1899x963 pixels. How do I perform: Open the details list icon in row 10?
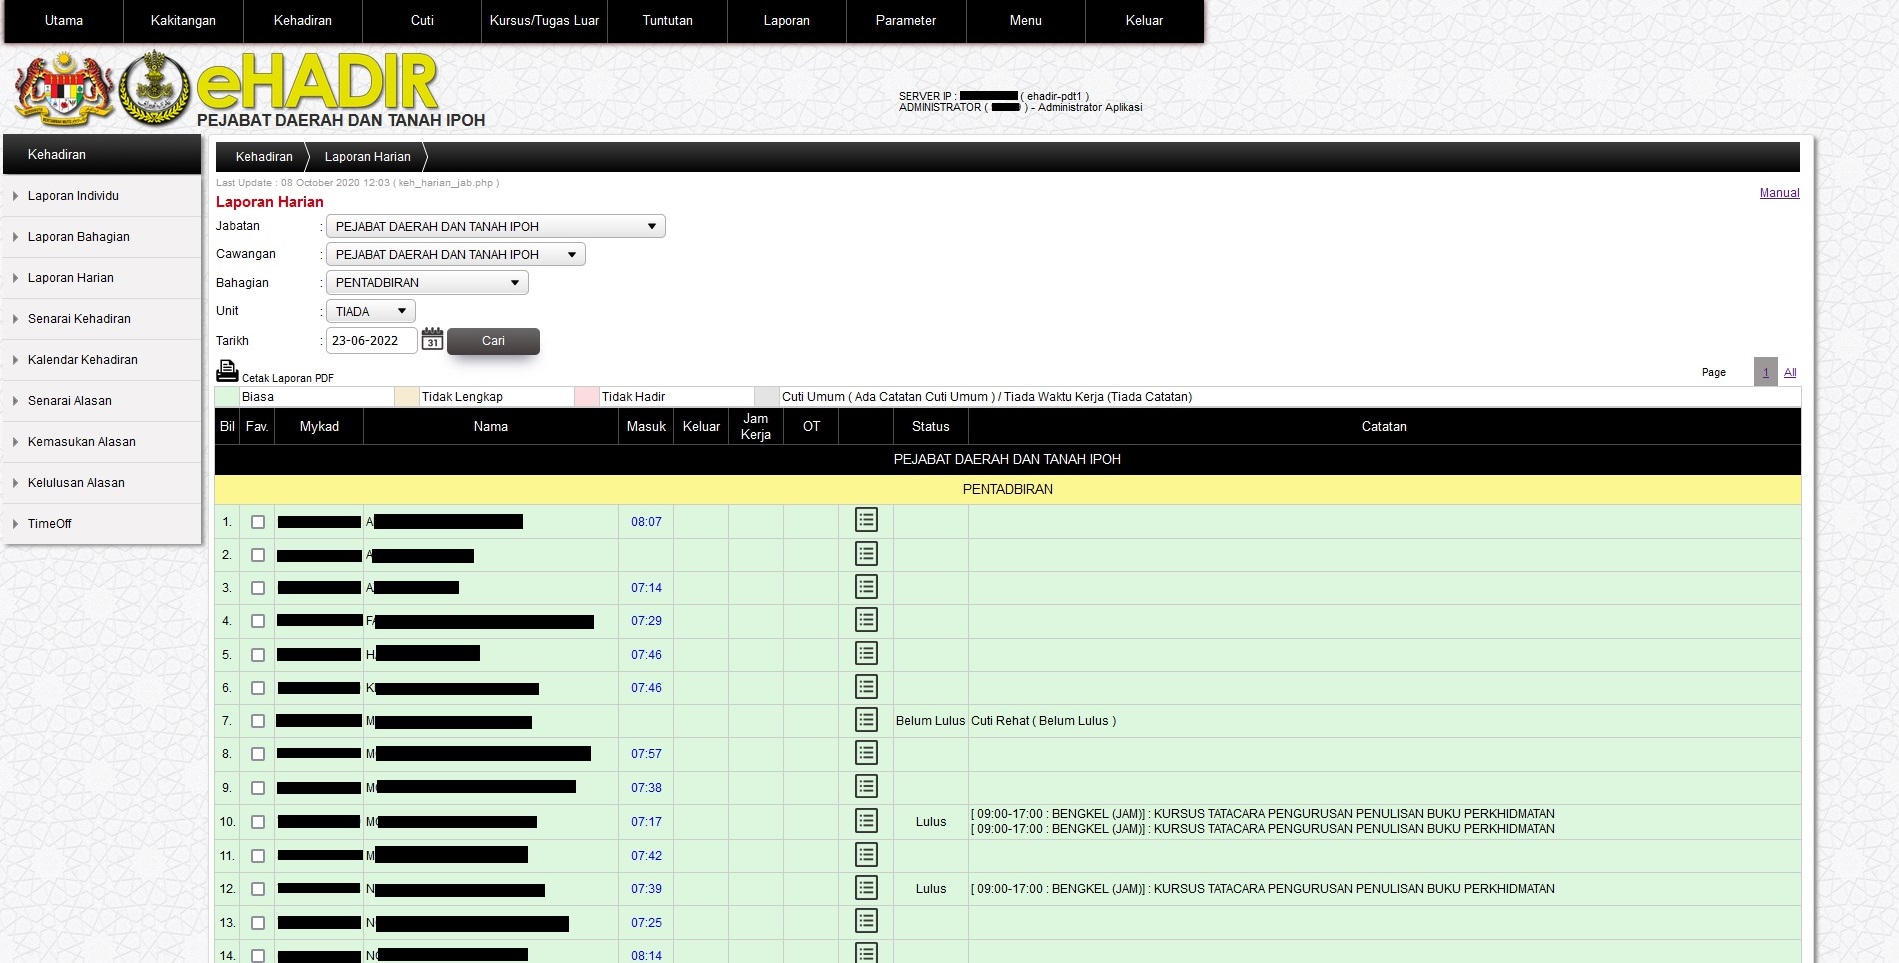[x=866, y=821]
